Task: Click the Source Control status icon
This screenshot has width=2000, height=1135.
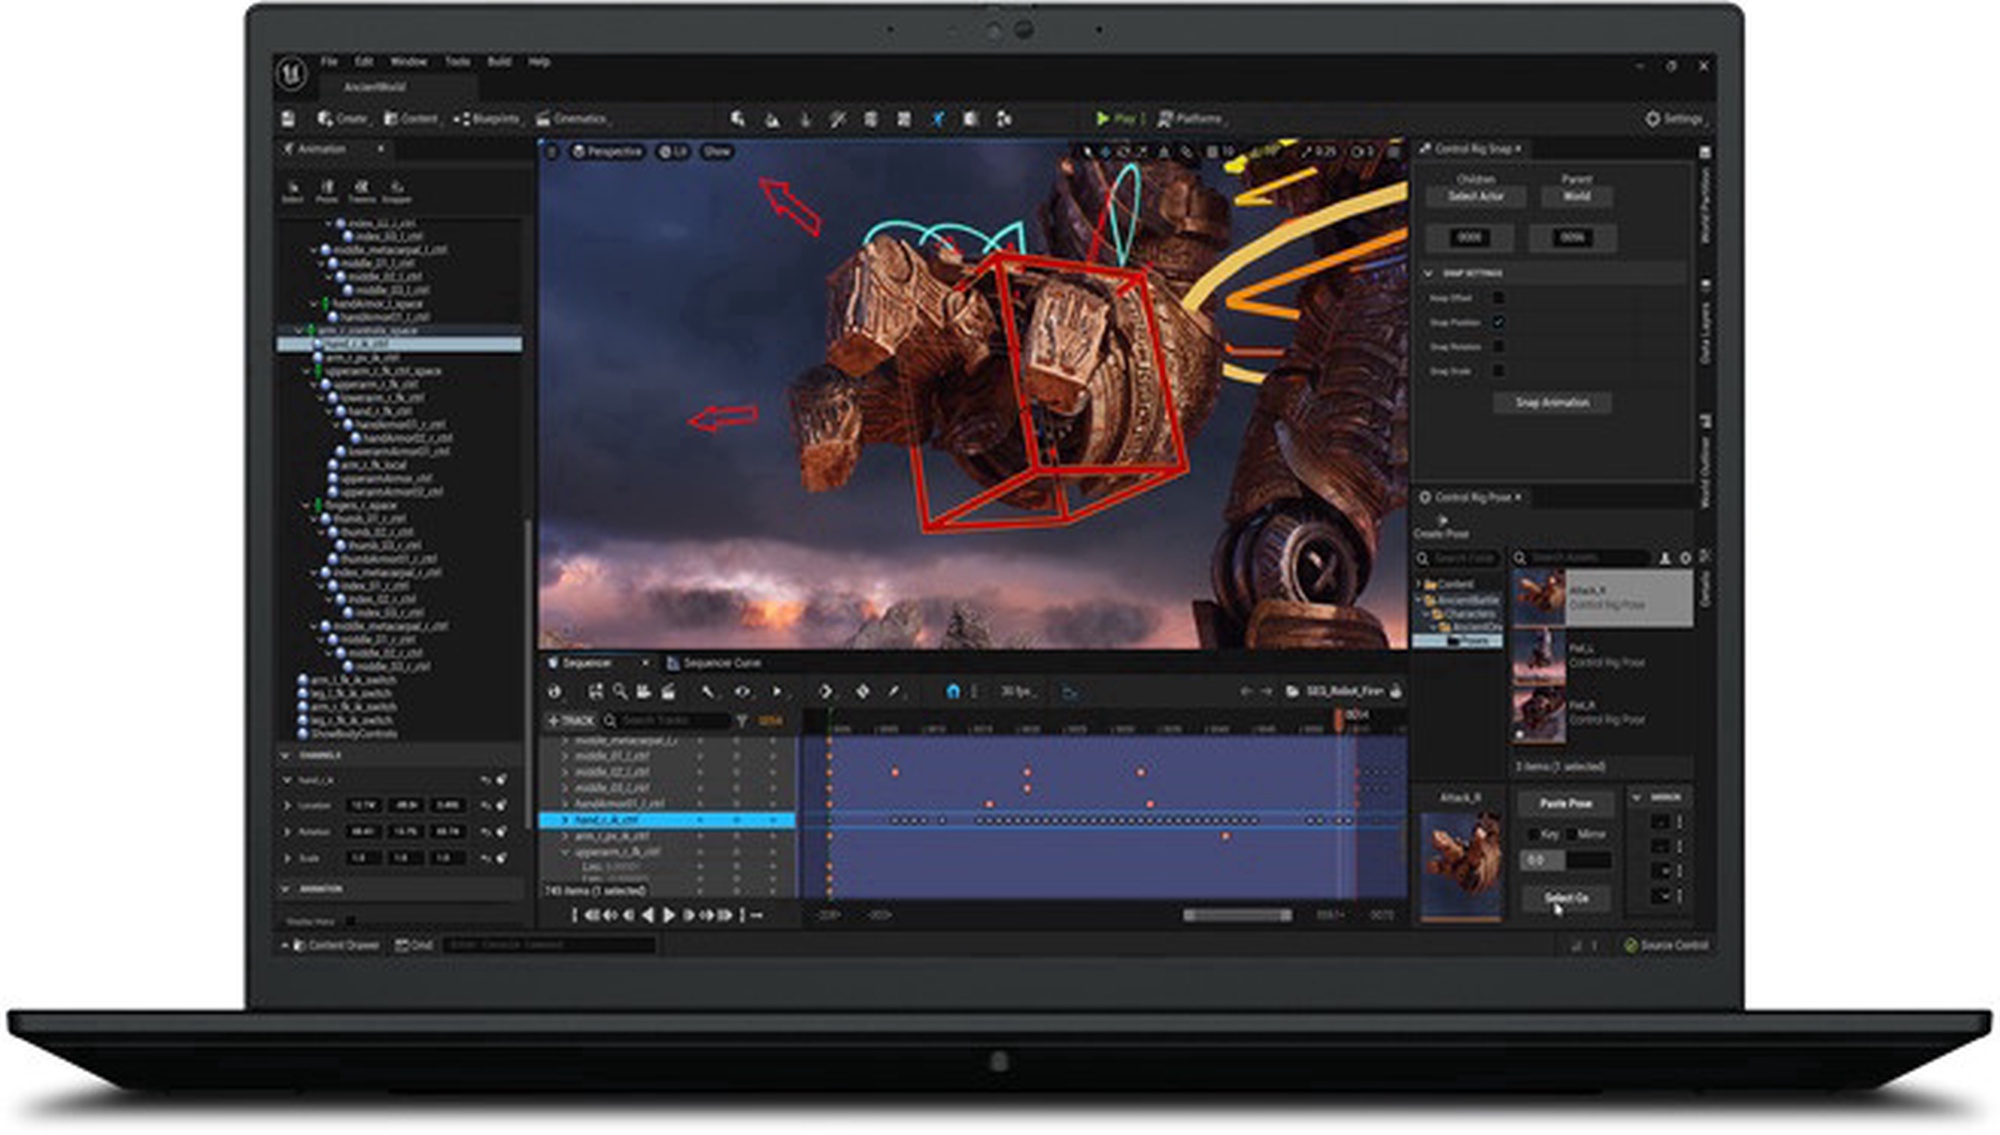Action: point(1631,945)
